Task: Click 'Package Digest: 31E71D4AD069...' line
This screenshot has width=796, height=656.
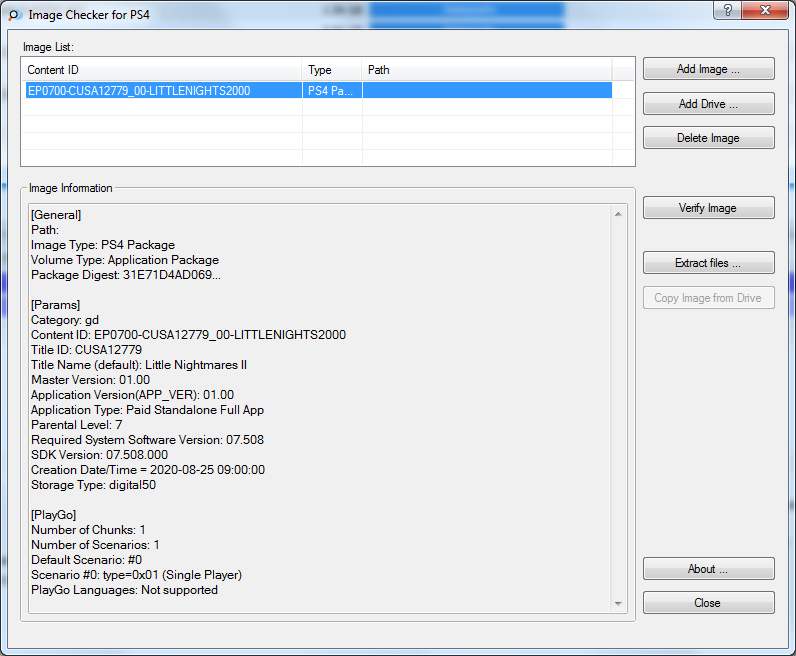Action: [x=126, y=275]
